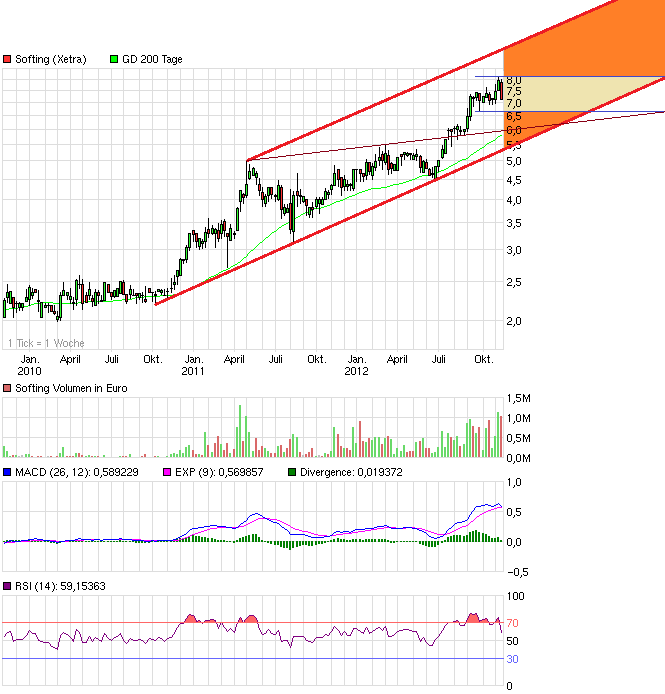
Task: Click the Softing Volumen legend swatch
Action: click(7, 388)
